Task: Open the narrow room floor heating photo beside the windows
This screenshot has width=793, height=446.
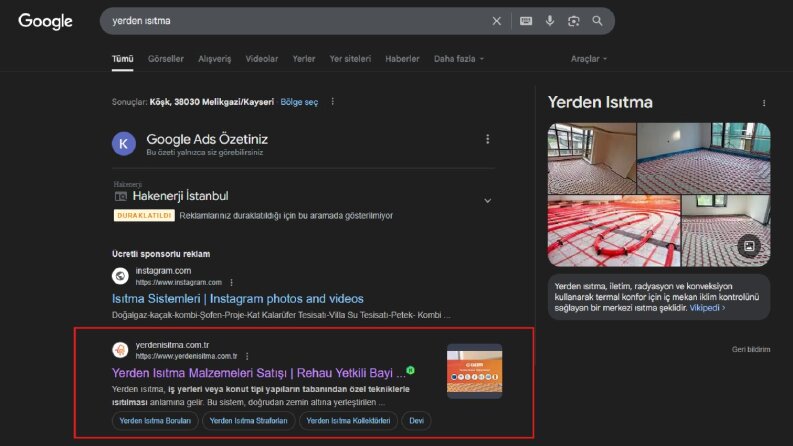Action: point(592,158)
